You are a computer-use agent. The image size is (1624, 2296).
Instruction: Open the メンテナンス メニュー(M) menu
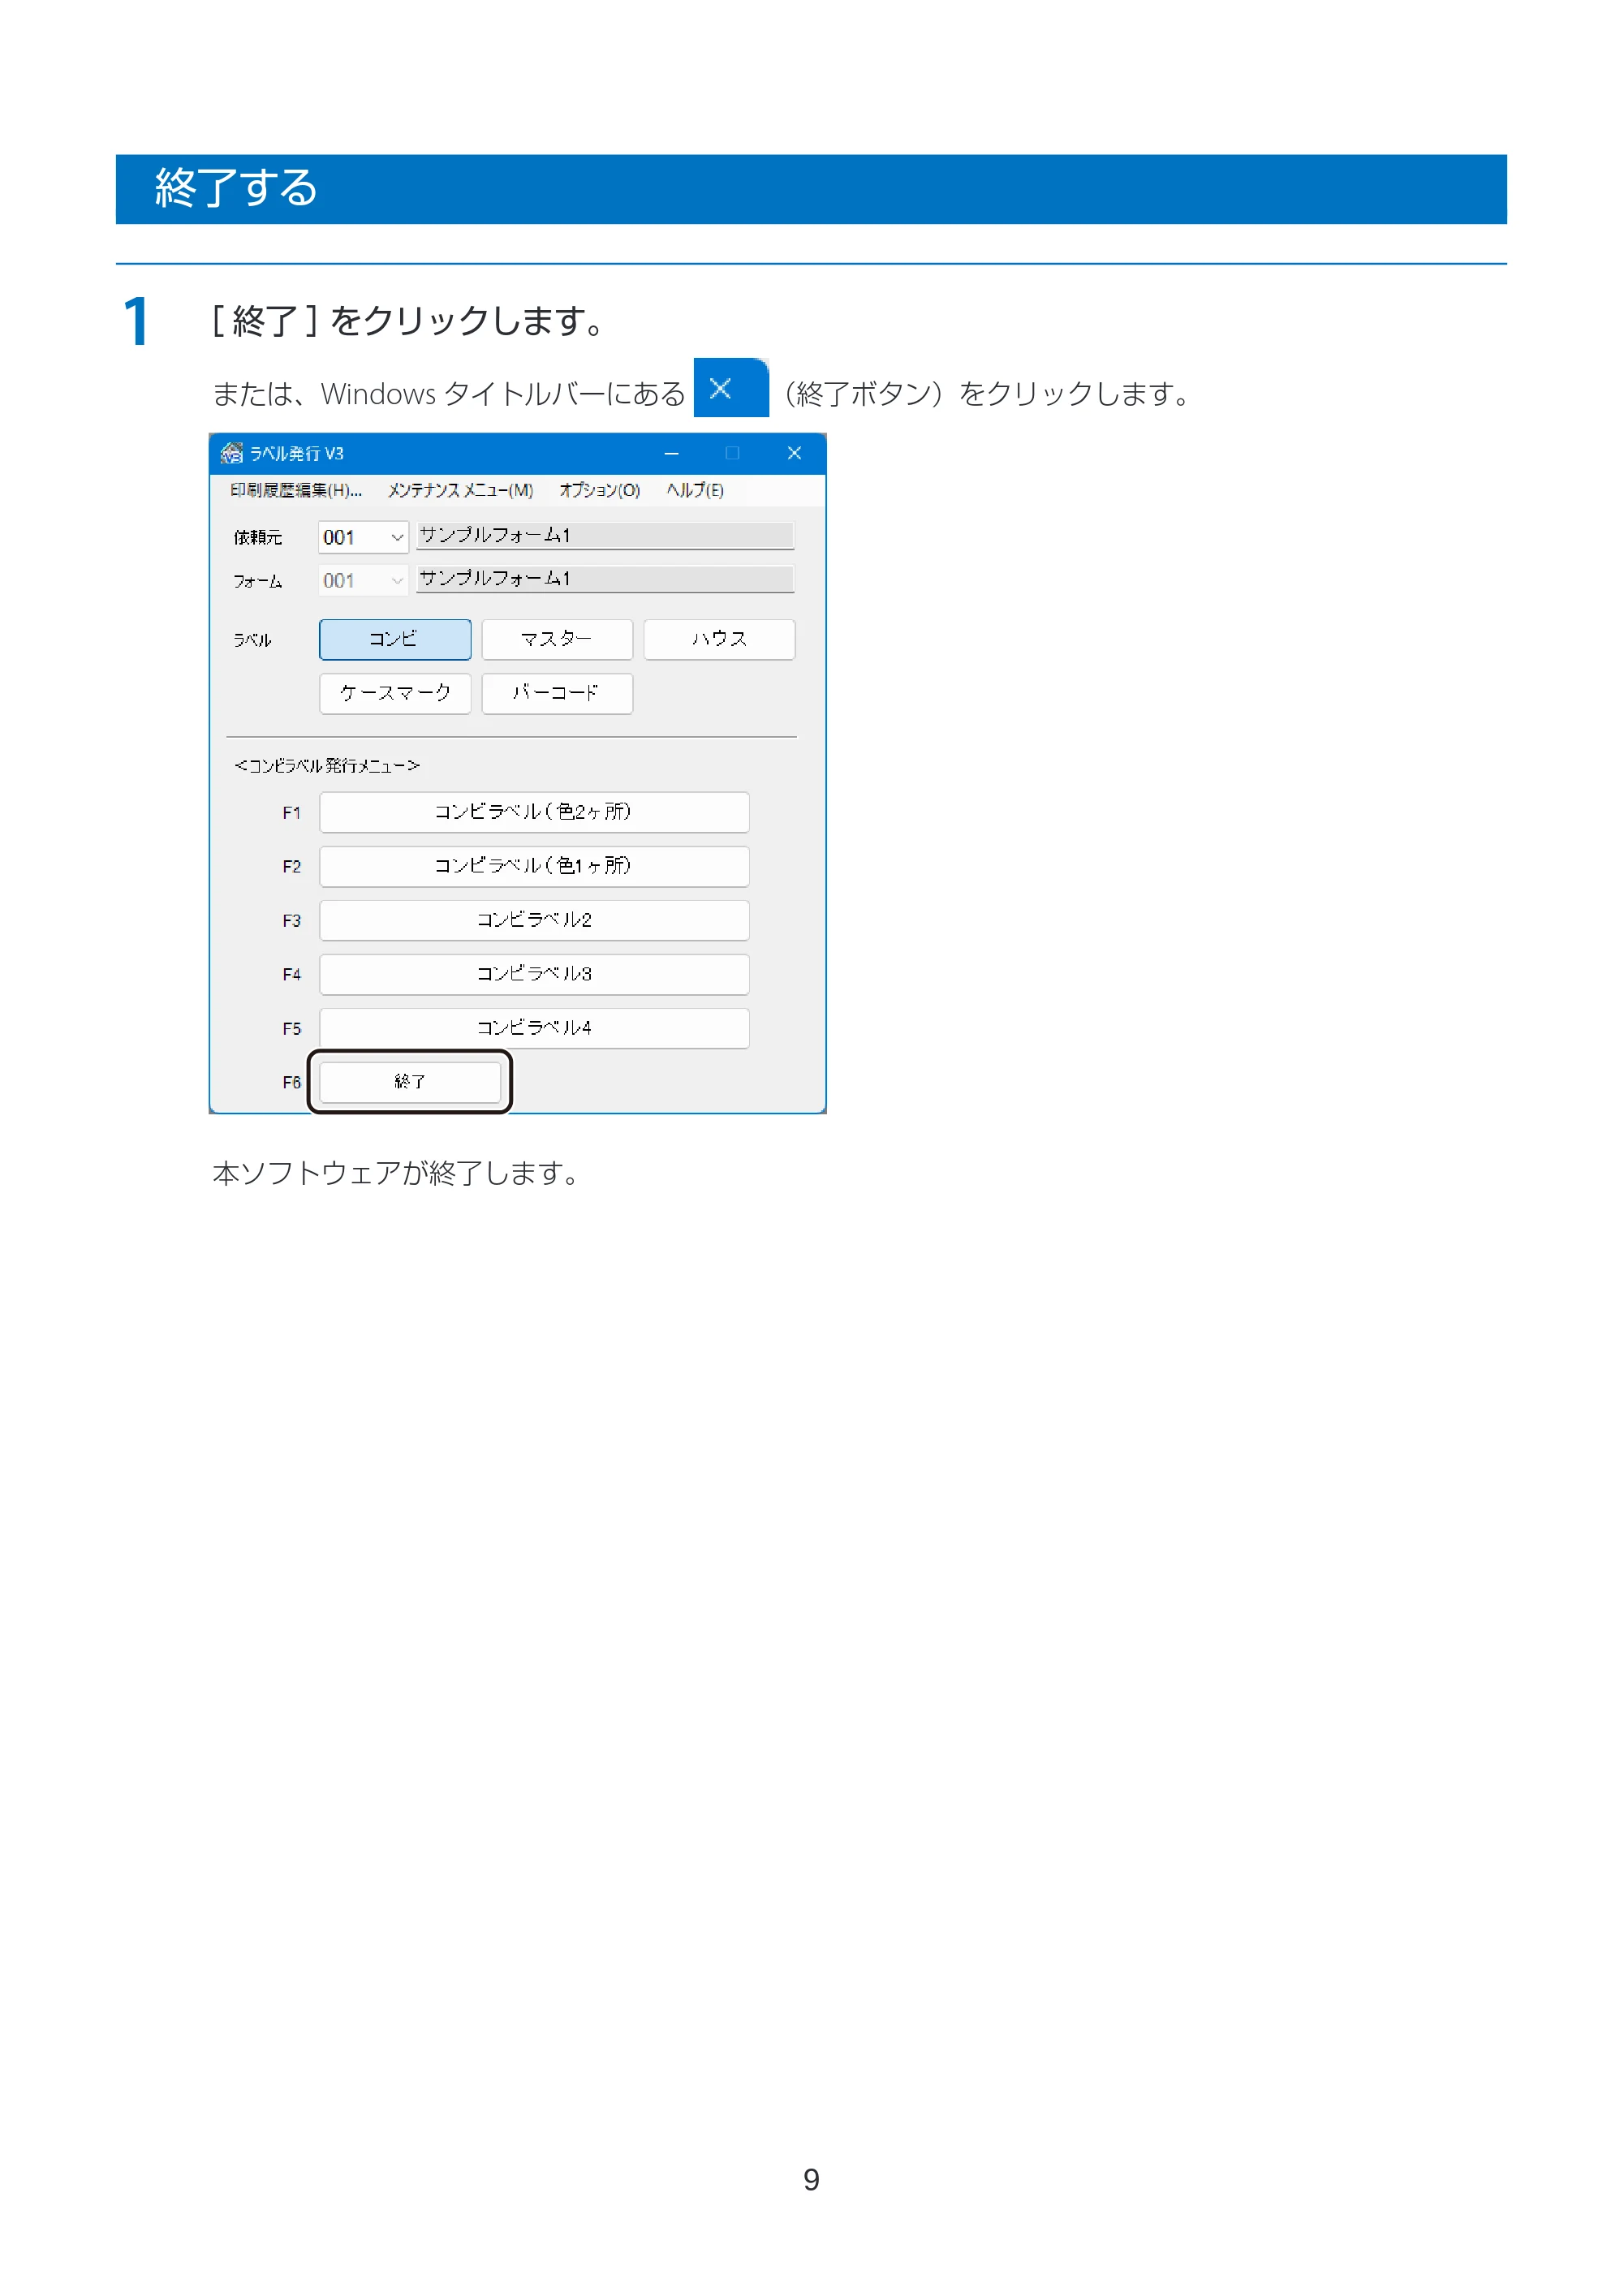point(460,490)
